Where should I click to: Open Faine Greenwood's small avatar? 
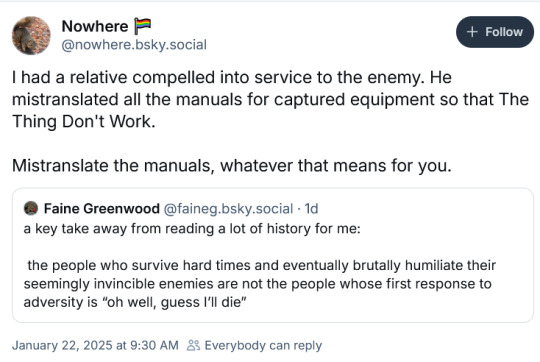pos(31,208)
